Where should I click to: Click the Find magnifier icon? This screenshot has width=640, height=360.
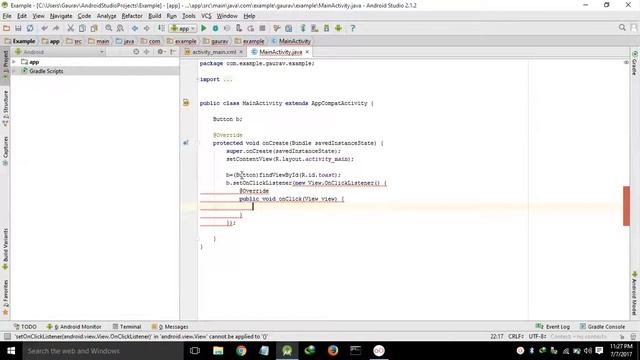pos(109,28)
